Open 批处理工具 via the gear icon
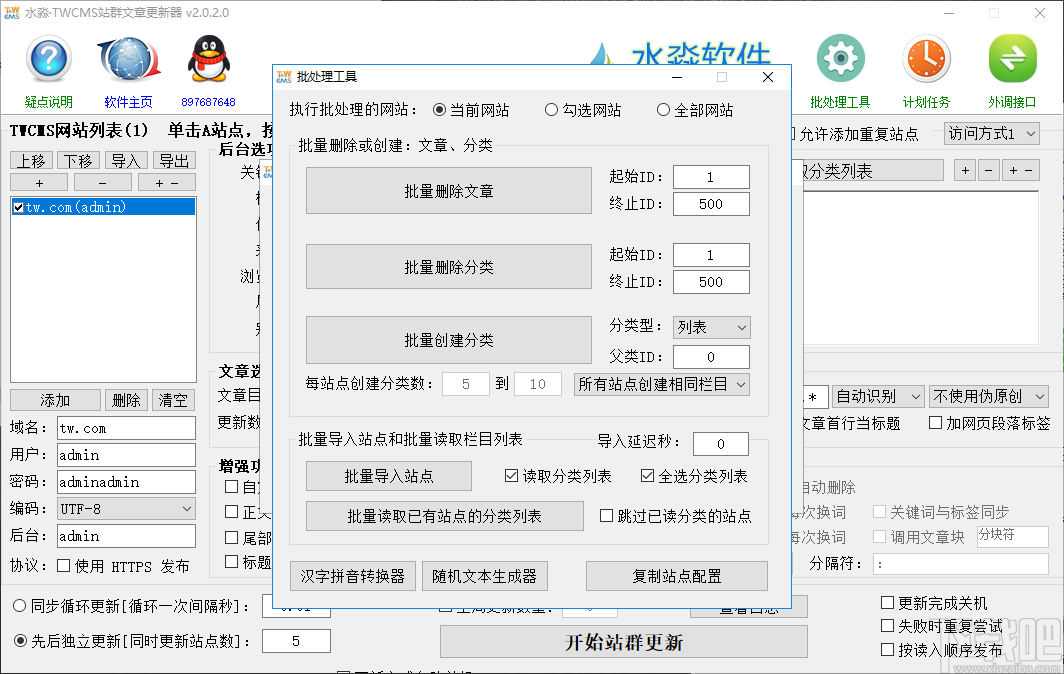The width and height of the screenshot is (1064, 674). point(840,58)
